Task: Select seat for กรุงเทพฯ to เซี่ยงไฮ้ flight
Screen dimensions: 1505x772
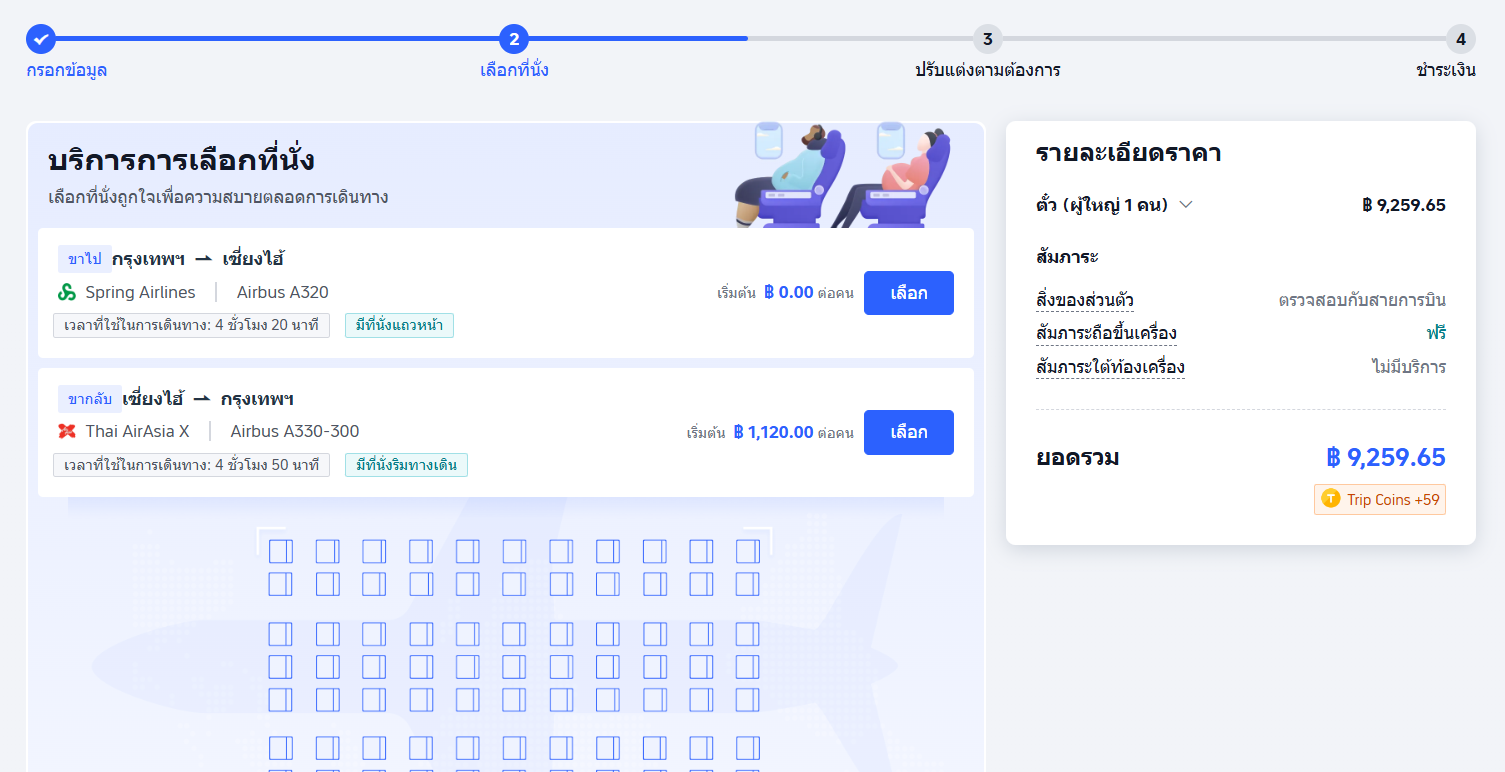Action: click(x=908, y=293)
